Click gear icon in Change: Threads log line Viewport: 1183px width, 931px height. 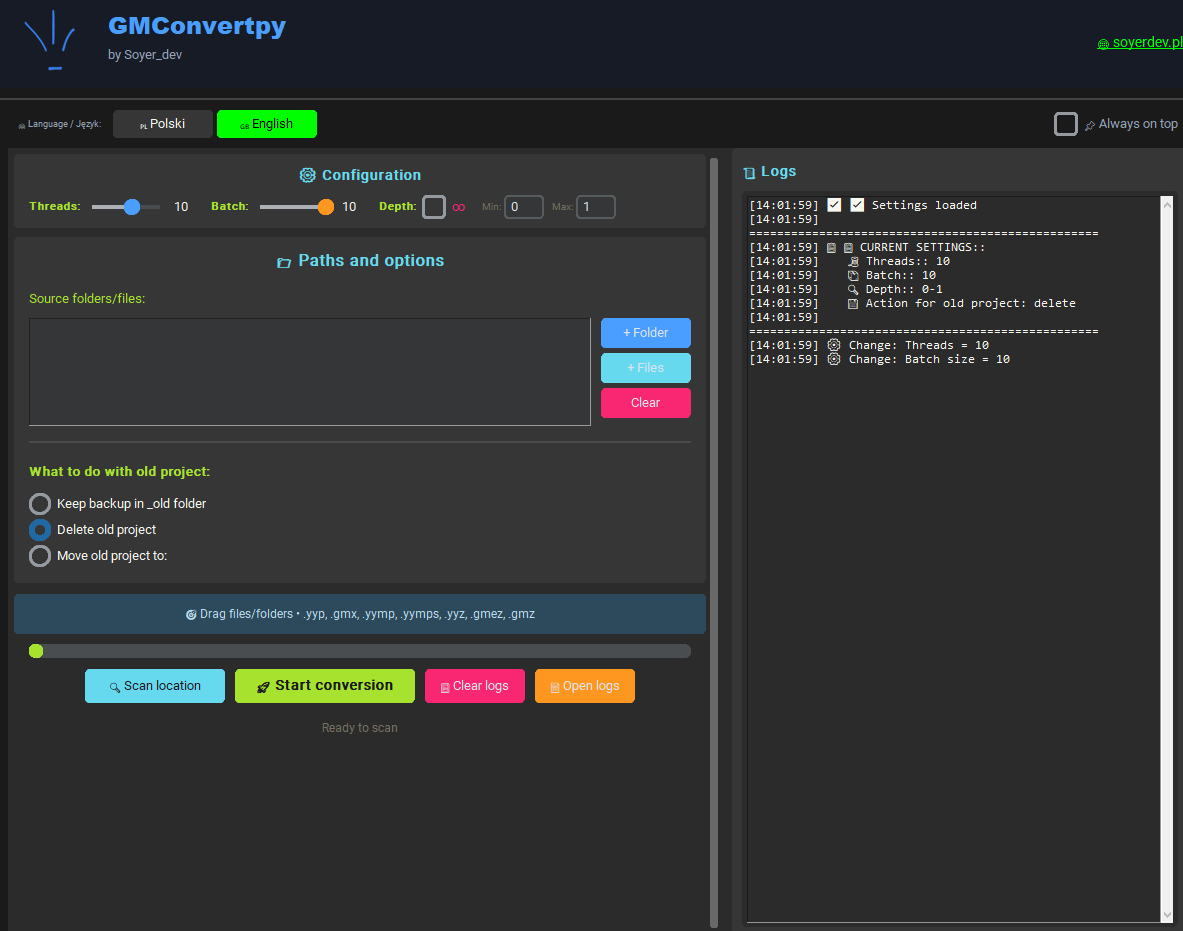click(x=834, y=345)
